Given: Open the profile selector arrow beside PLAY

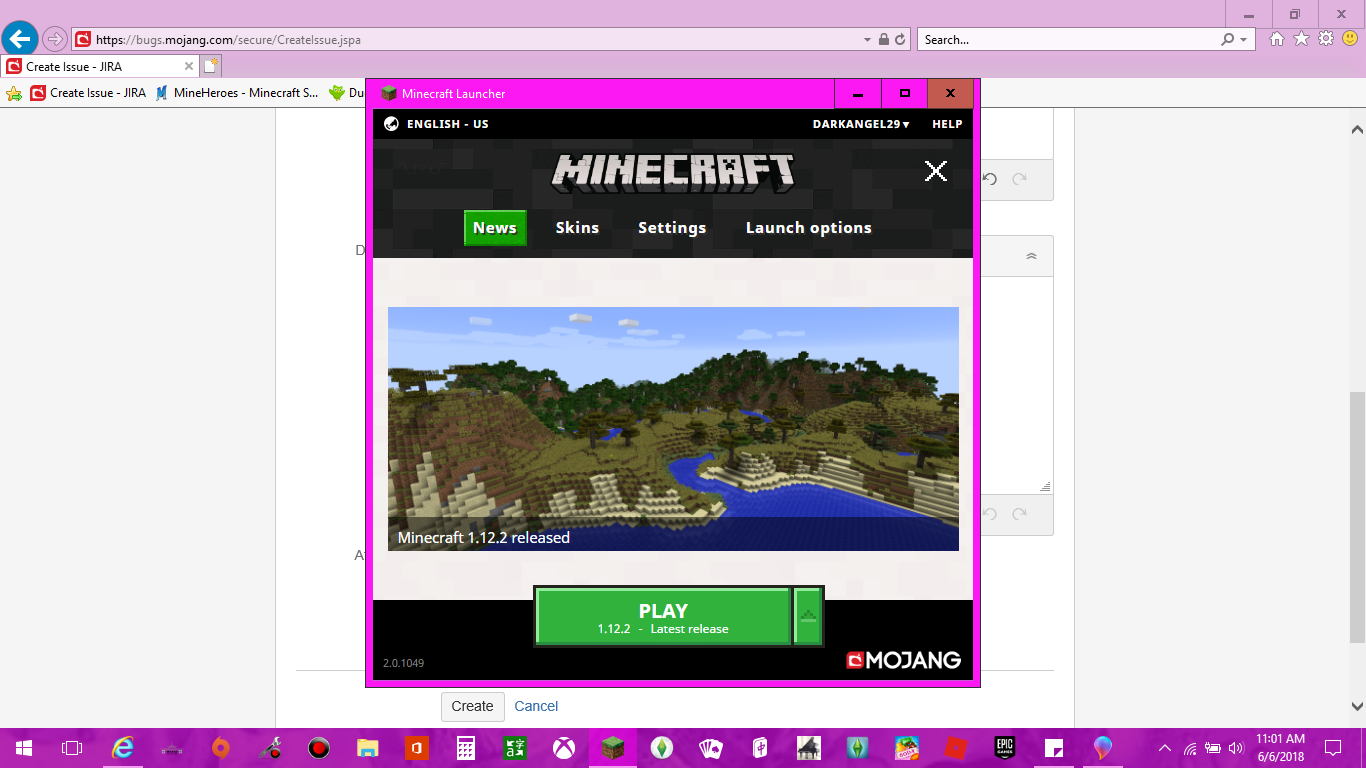Looking at the screenshot, I should [809, 616].
